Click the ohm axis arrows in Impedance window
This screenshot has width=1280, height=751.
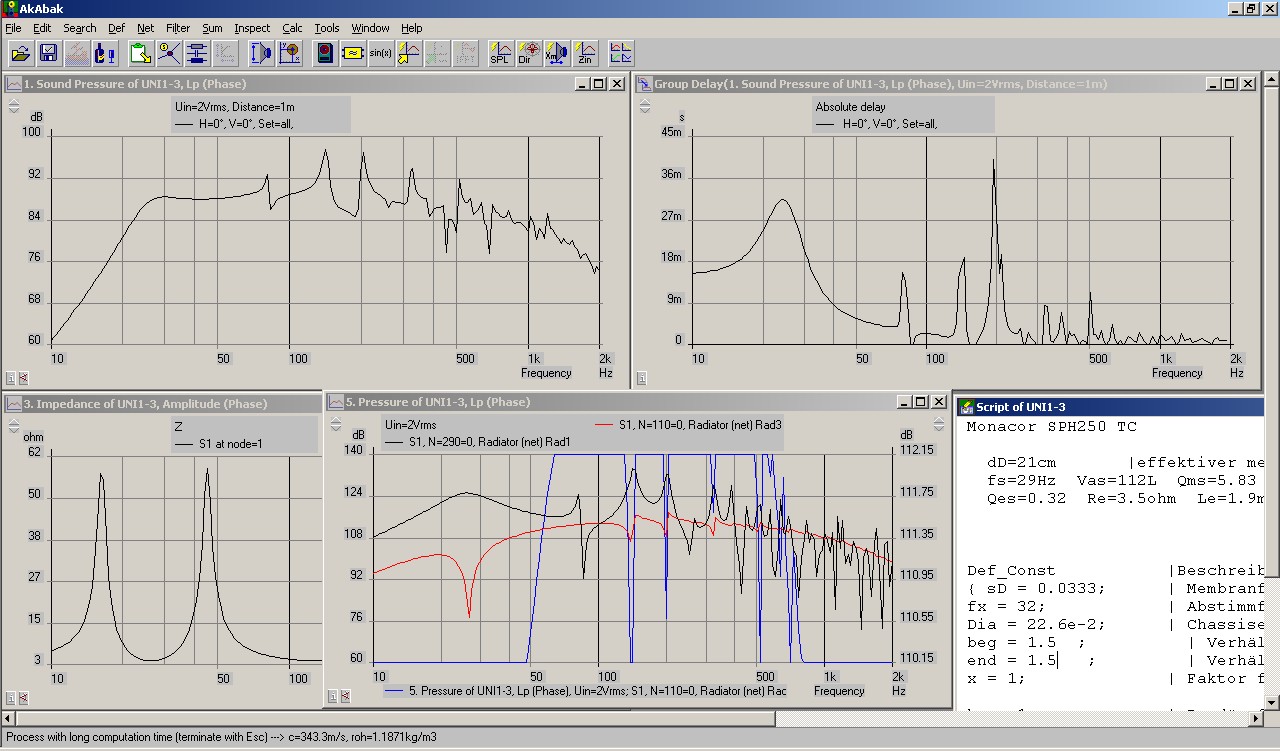click(14, 425)
